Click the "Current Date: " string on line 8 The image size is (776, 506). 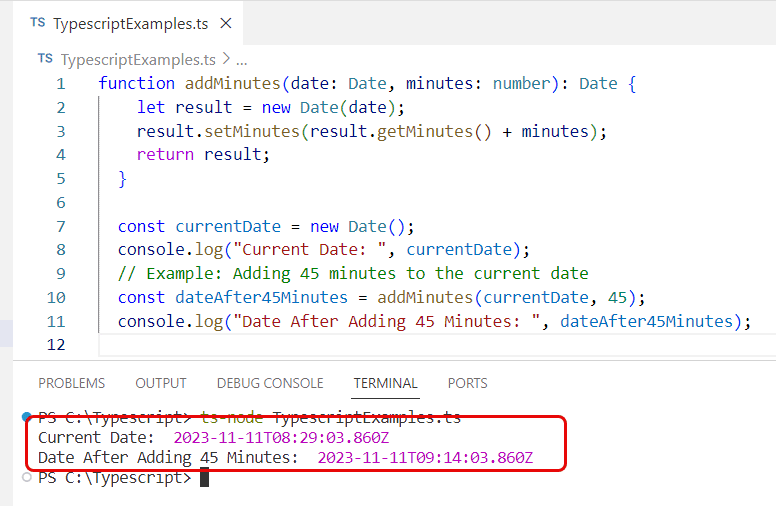tap(309, 250)
